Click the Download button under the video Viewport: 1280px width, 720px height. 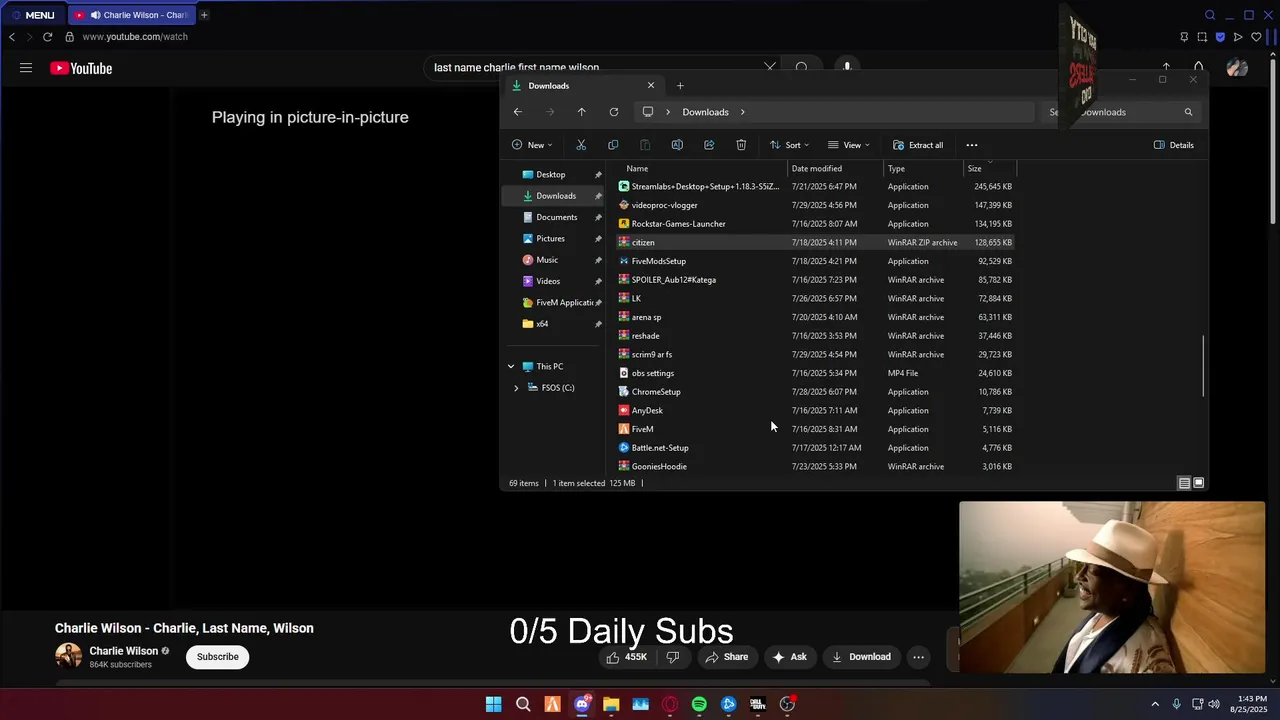[861, 657]
